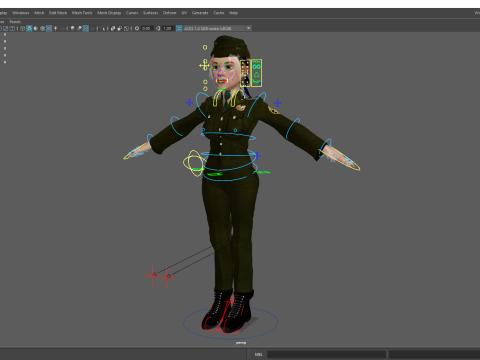
Task: Click the isolate select icon
Action: pyautogui.click(x=102, y=28)
